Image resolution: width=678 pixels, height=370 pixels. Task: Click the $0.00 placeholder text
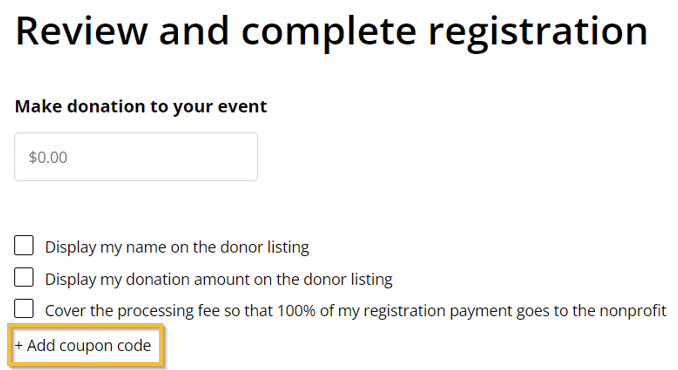coord(48,157)
